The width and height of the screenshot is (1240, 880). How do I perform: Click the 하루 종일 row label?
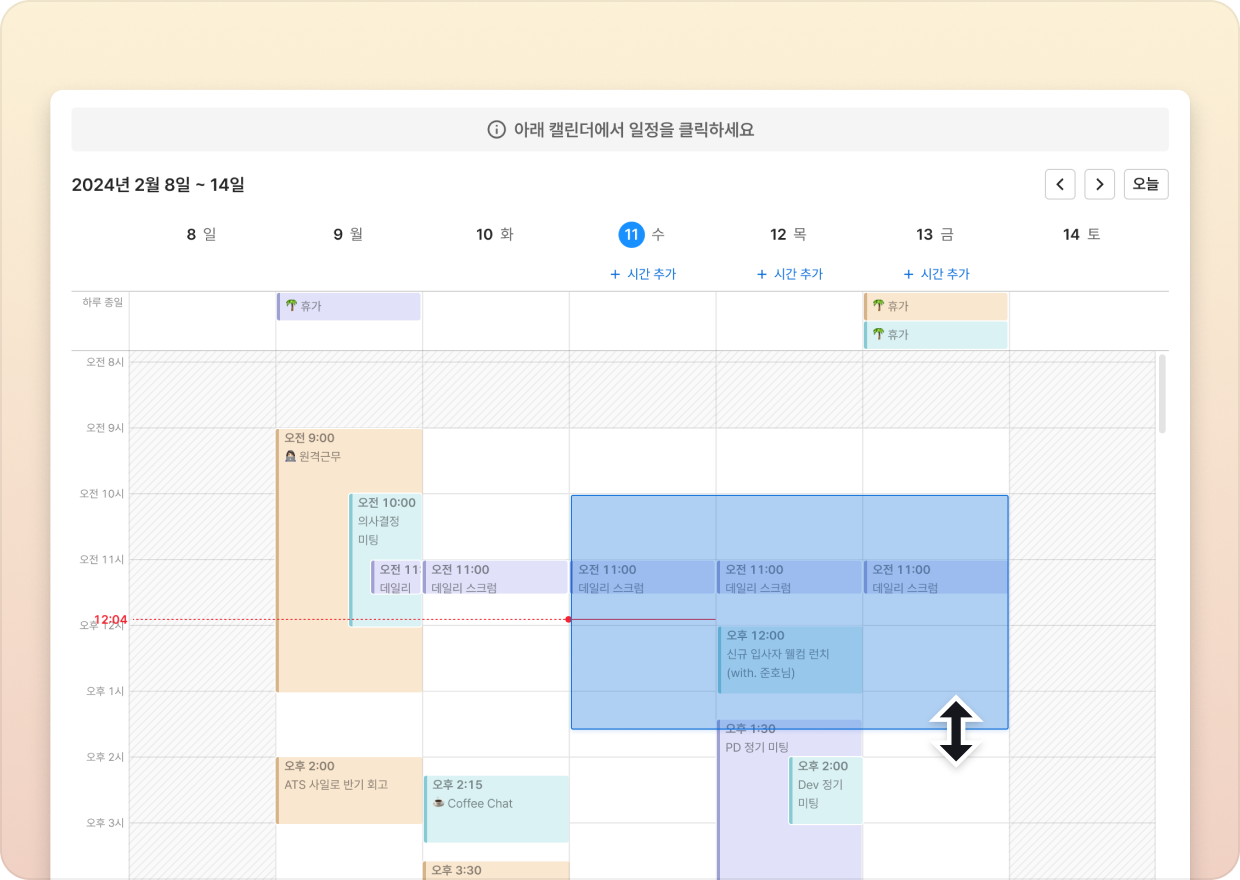click(x=103, y=301)
